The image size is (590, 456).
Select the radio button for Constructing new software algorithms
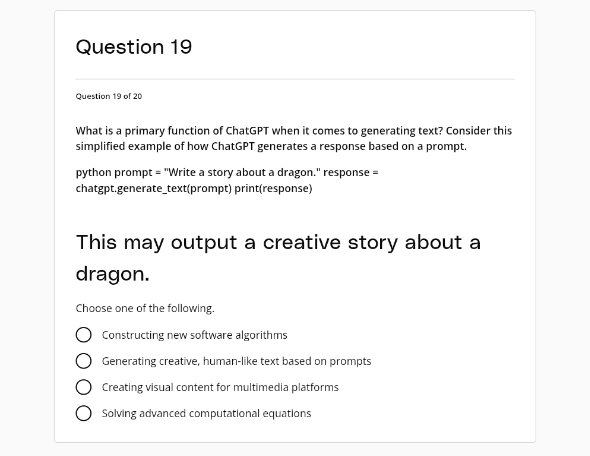84,335
